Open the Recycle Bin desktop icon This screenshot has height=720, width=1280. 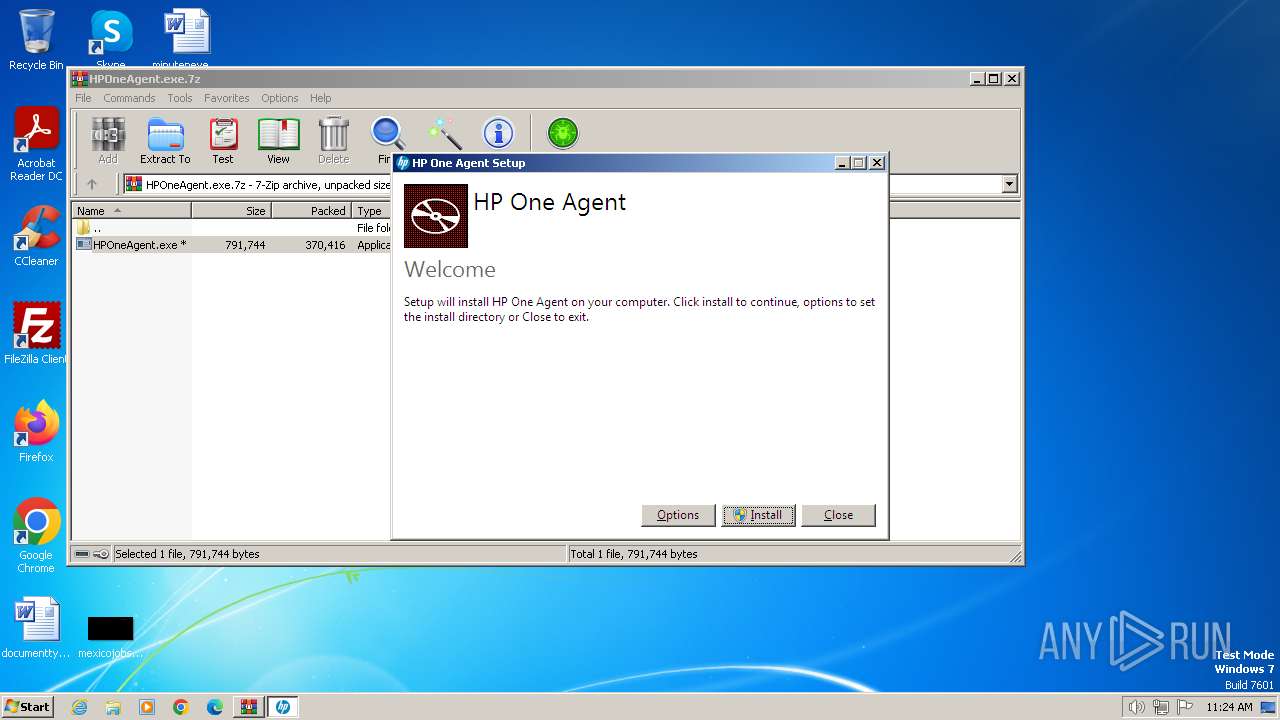[x=36, y=40]
